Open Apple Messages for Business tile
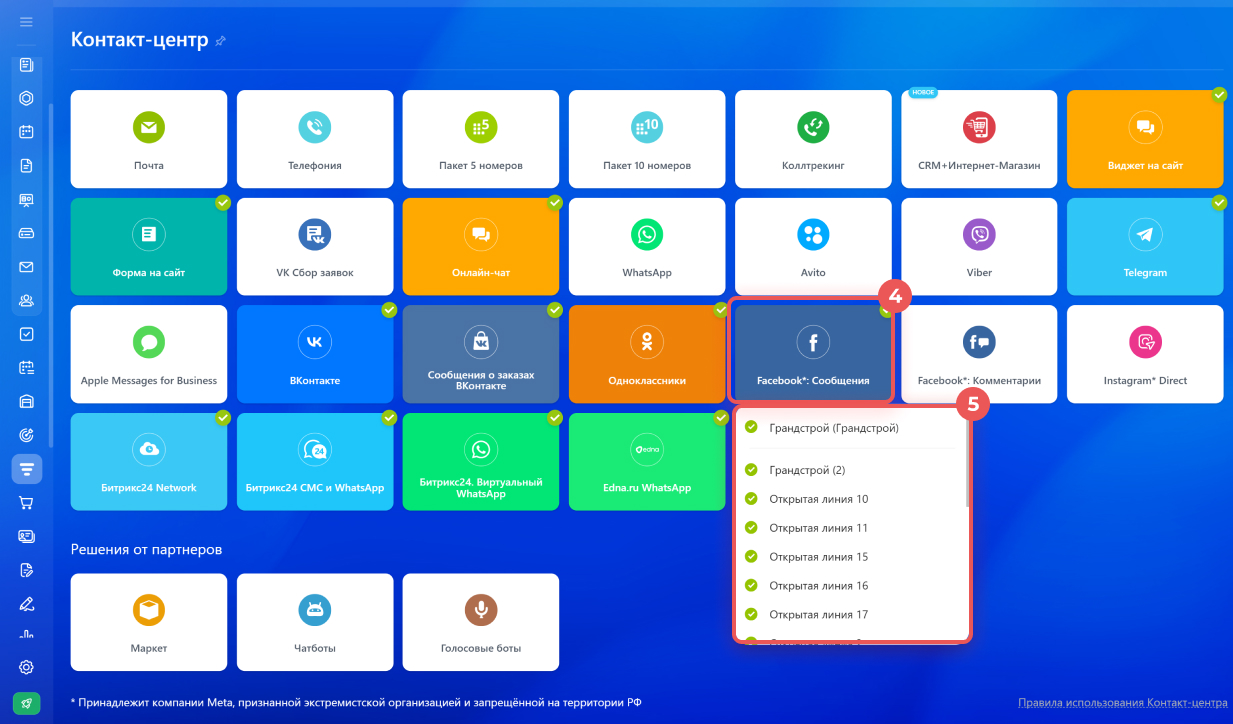This screenshot has height=724, width=1233. pyautogui.click(x=149, y=354)
